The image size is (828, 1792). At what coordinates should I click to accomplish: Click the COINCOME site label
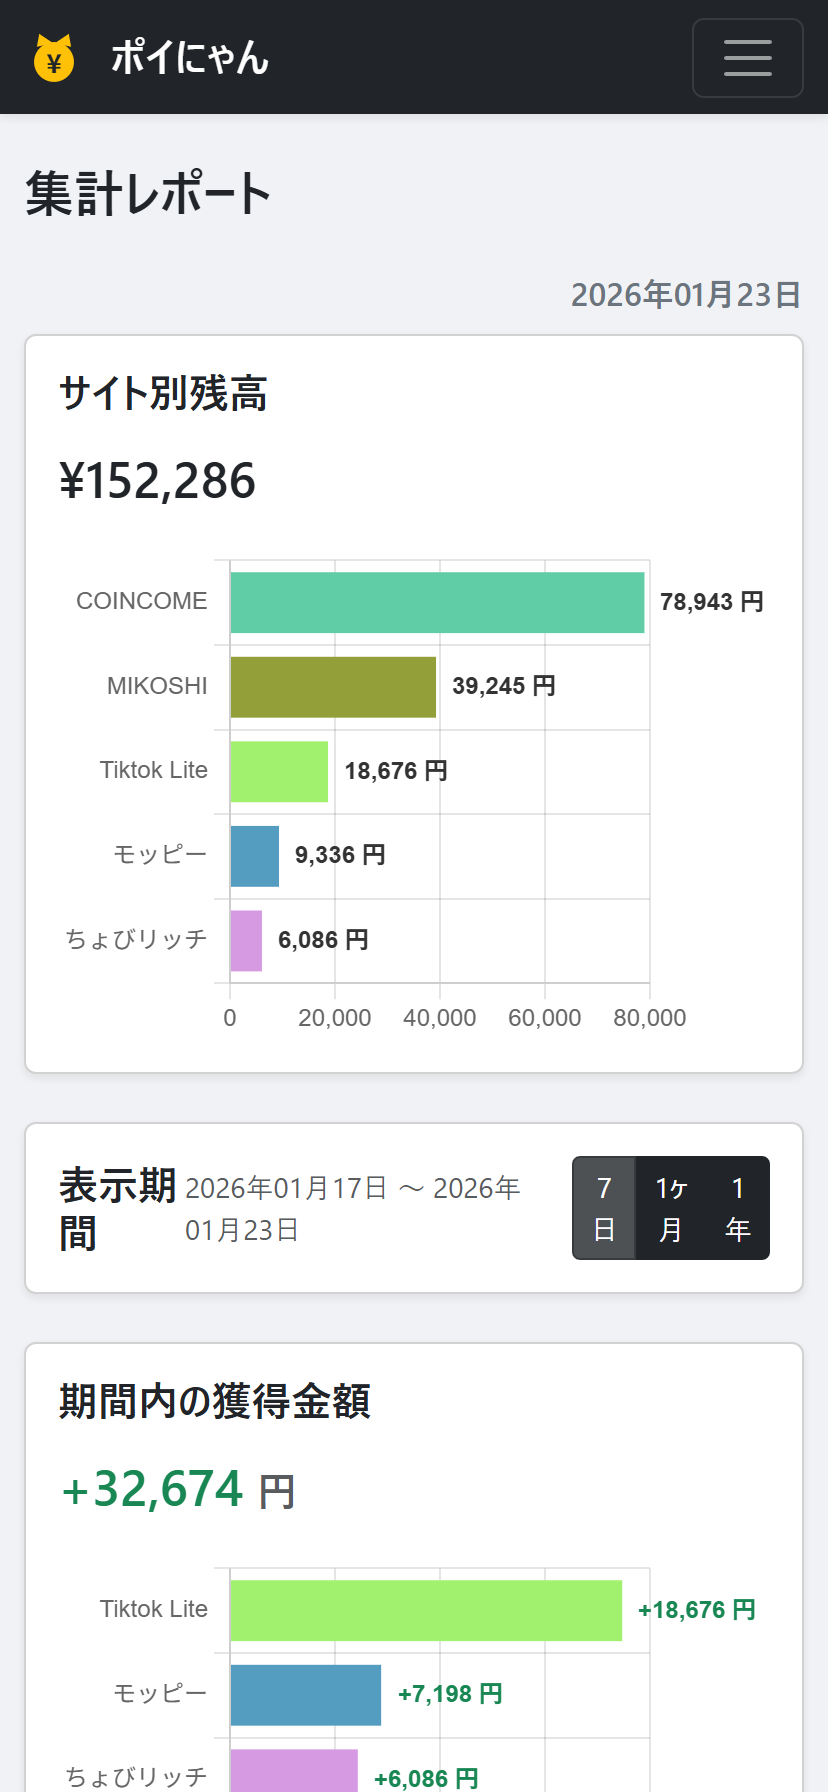coord(141,601)
